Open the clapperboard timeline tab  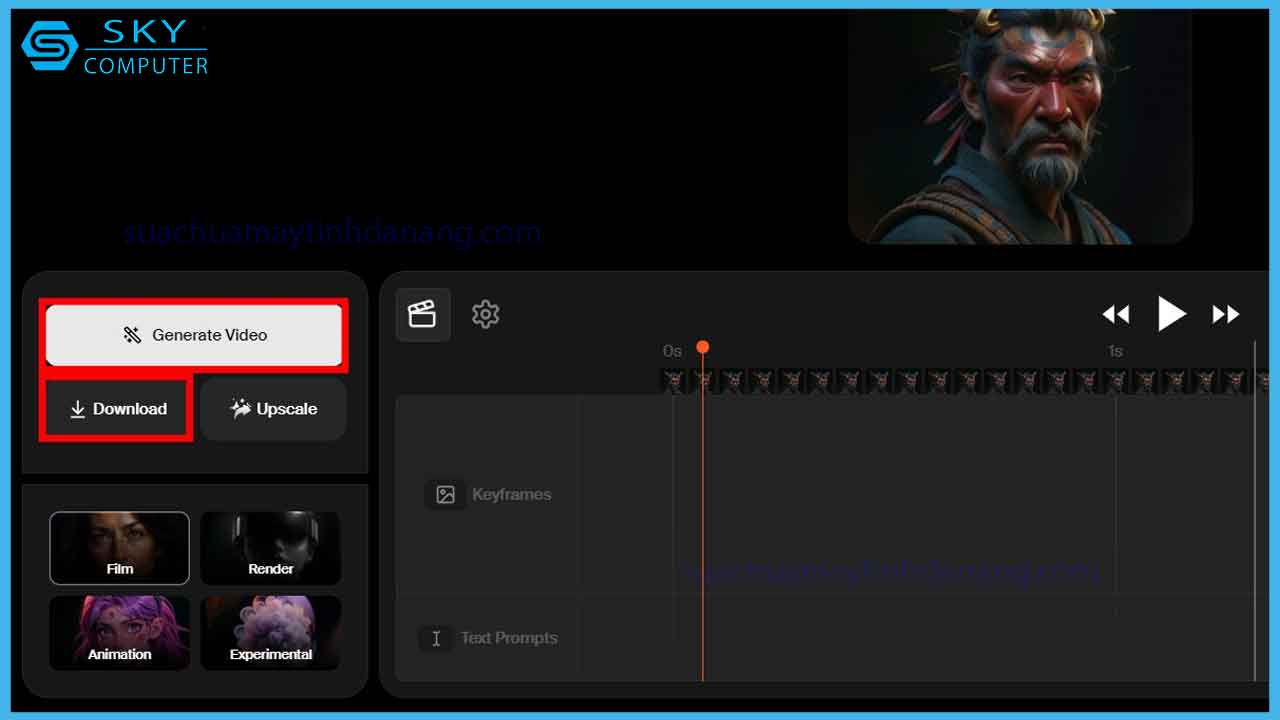(x=423, y=314)
